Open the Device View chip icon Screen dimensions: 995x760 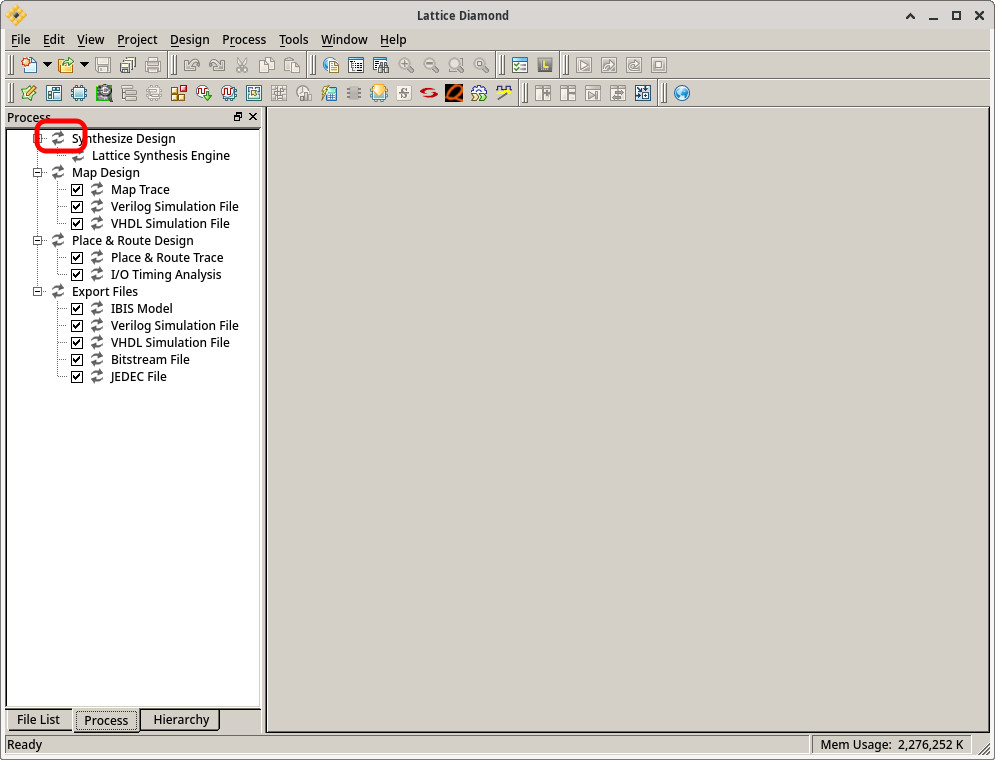tap(79, 93)
